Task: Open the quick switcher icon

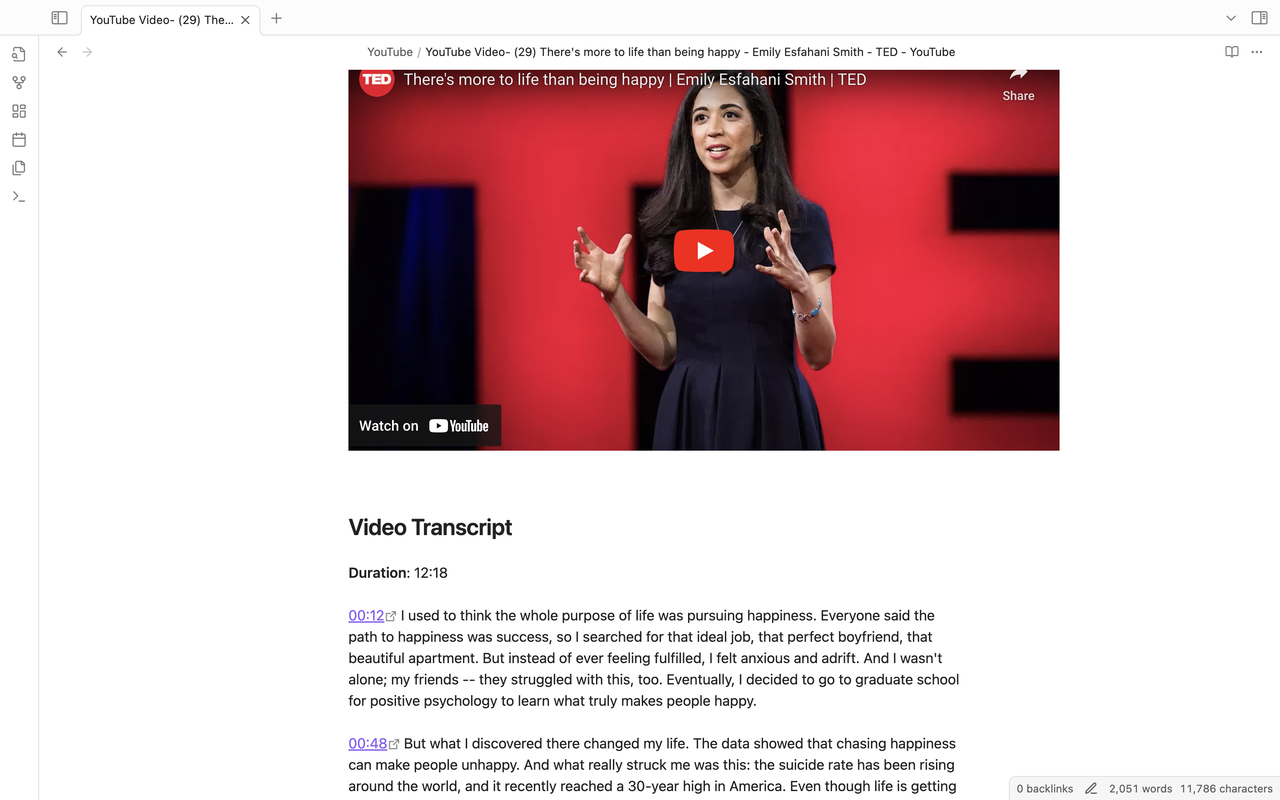Action: click(x=19, y=55)
